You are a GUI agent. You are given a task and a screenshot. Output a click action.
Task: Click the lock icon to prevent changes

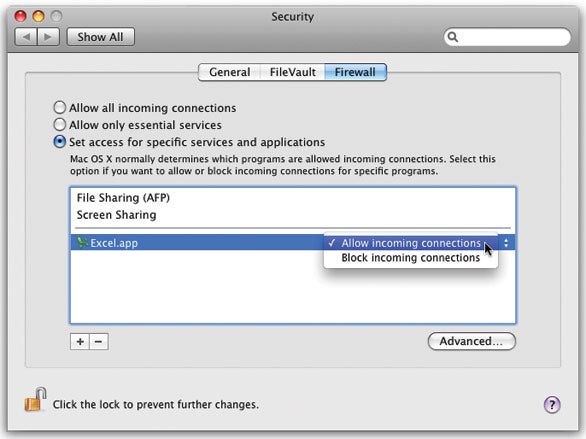pyautogui.click(x=35, y=400)
